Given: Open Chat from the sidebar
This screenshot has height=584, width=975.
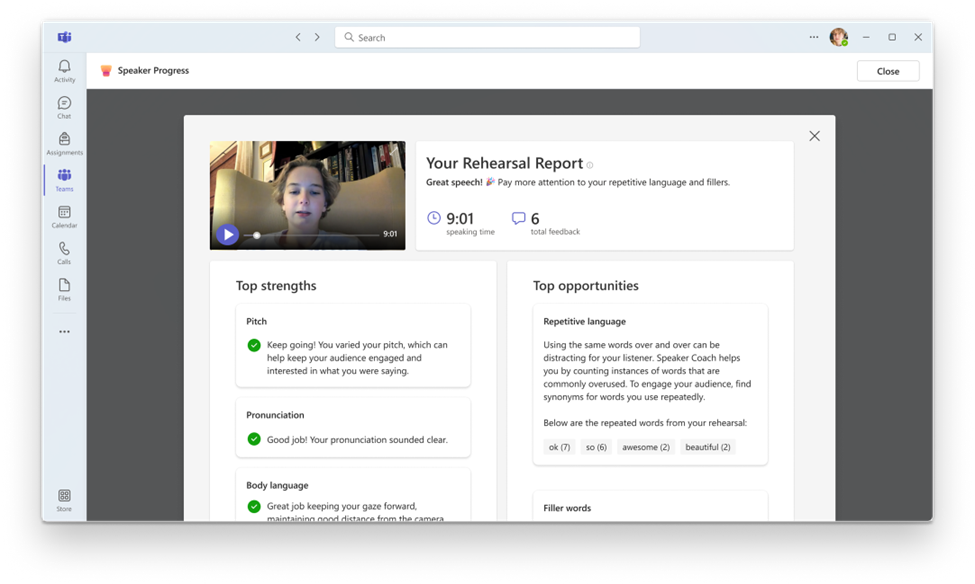Looking at the screenshot, I should 64,108.
